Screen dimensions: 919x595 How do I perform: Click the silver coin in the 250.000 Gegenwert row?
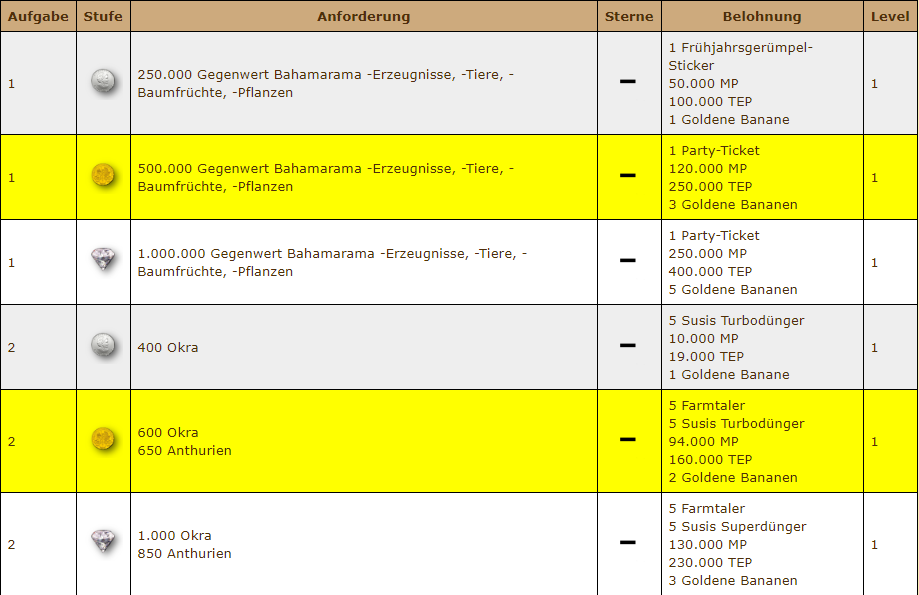(x=103, y=81)
